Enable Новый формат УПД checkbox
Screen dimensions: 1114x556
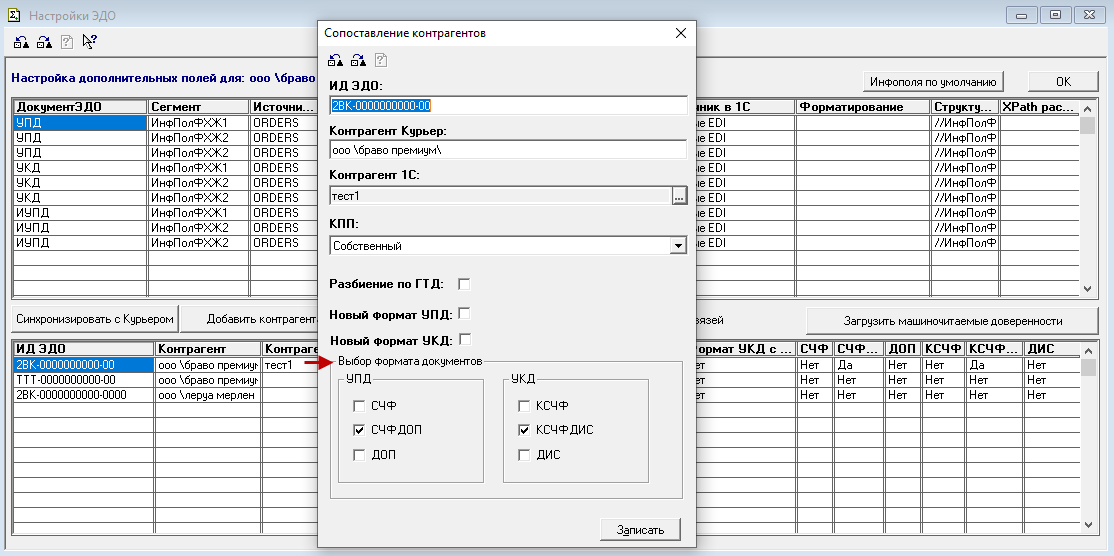pos(465,313)
